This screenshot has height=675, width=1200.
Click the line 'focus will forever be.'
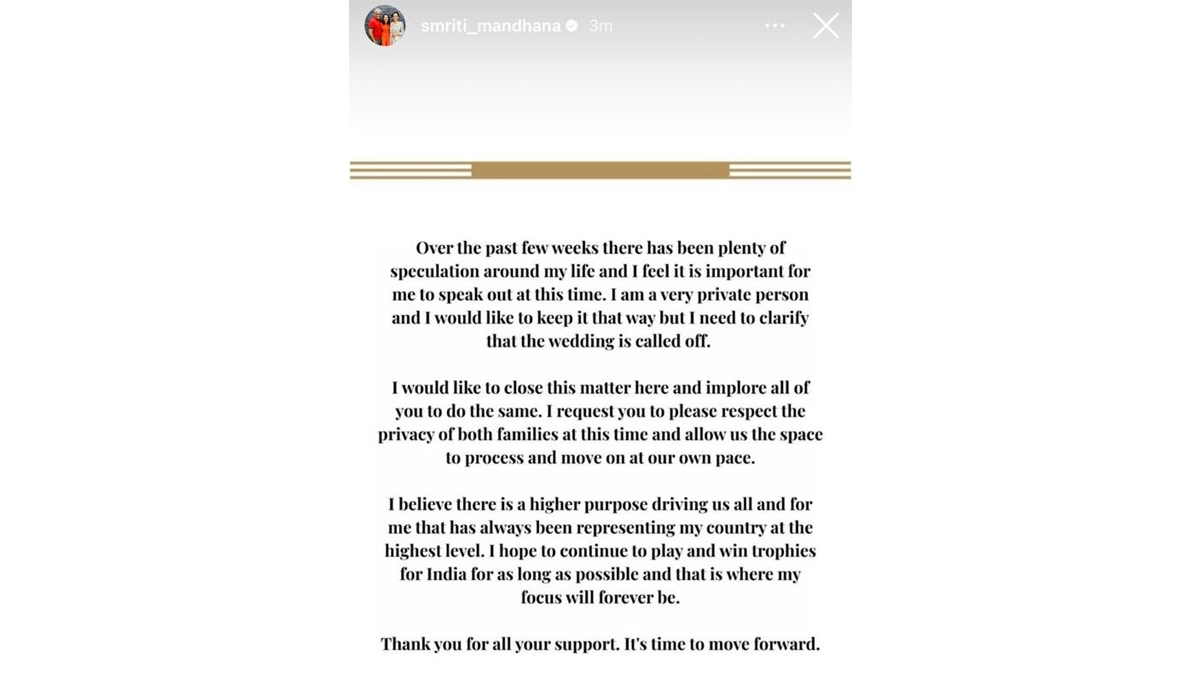(x=600, y=597)
